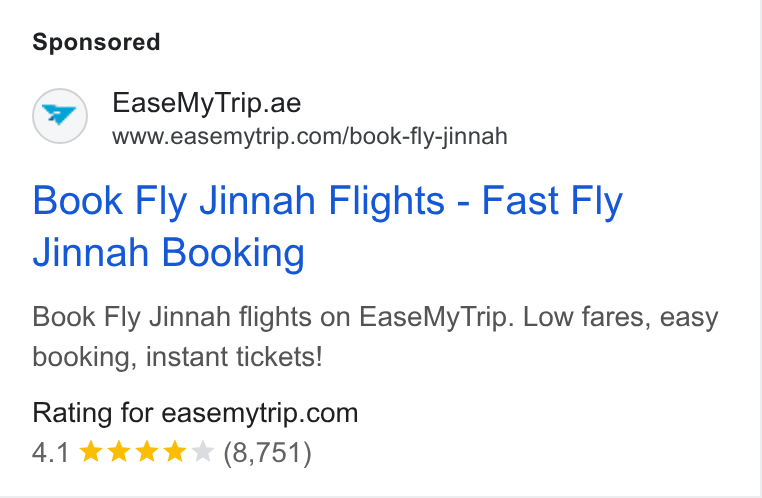Click the gray unfilled fifth star

pos(203,452)
